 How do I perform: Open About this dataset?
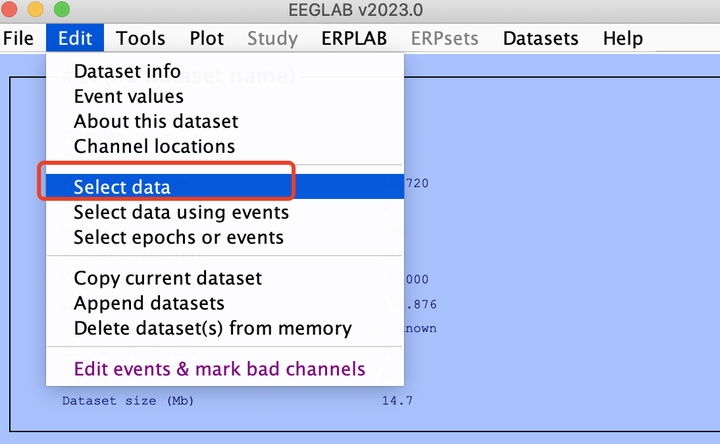pyautogui.click(x=156, y=121)
